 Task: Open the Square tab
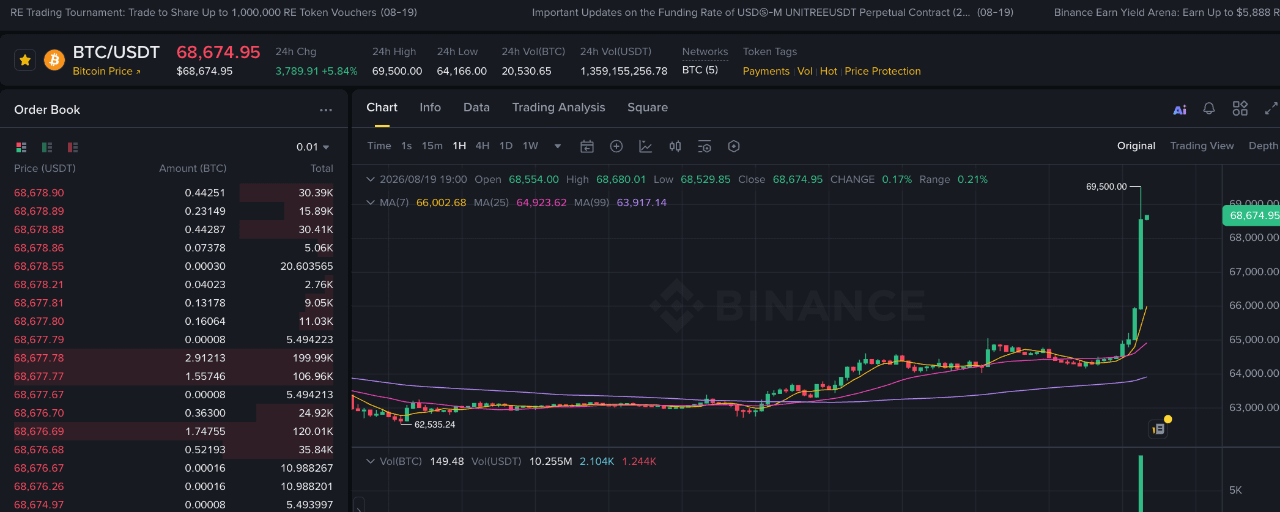click(647, 107)
